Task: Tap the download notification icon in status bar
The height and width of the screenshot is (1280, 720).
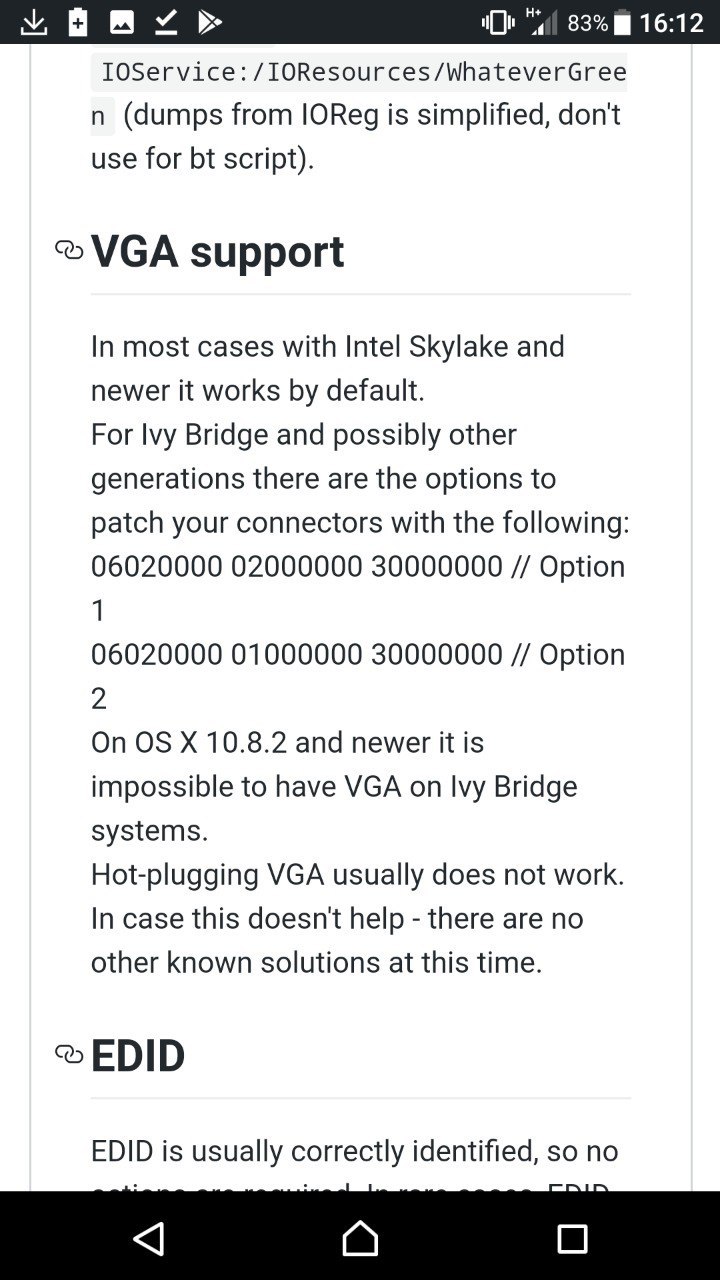Action: 33,22
